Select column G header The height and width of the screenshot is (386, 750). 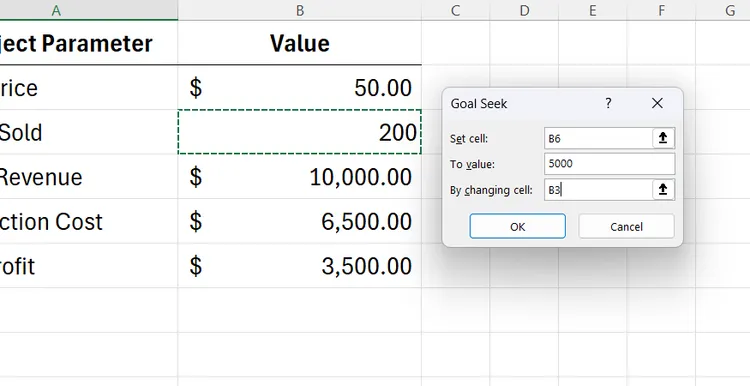point(723,10)
